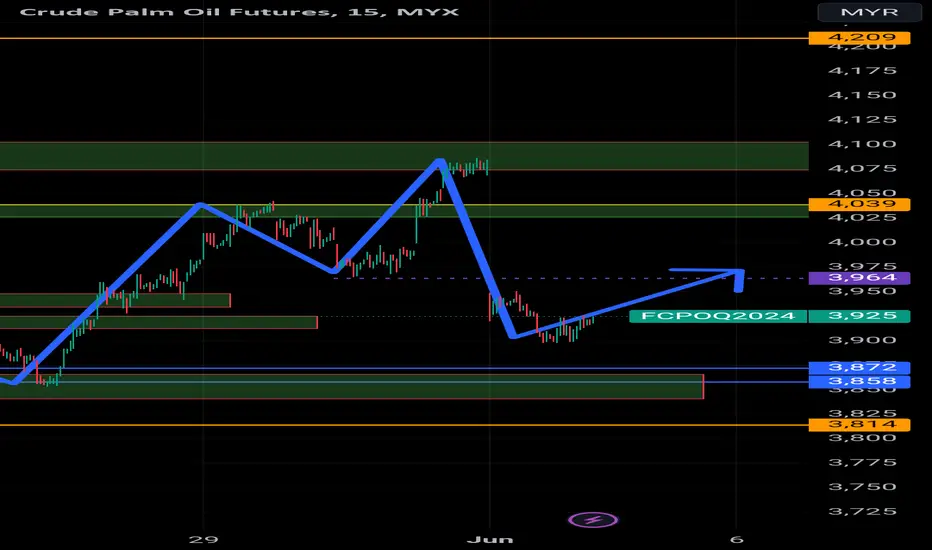Click the FCPOQ2024 symbol label
Image resolution: width=932 pixels, height=550 pixels.
(718, 316)
